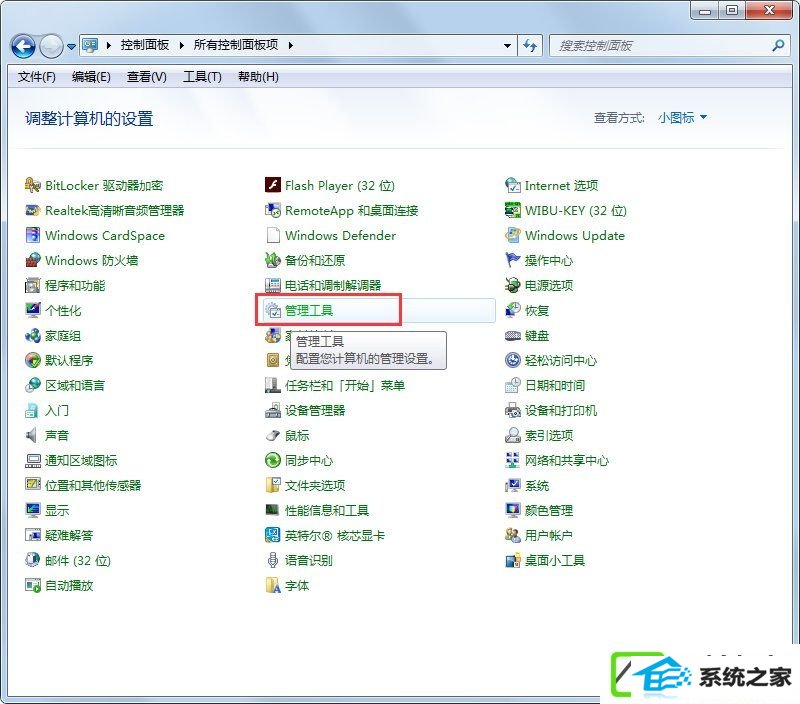Click the 电源选项 icon
The image size is (800, 704).
pyautogui.click(x=513, y=285)
